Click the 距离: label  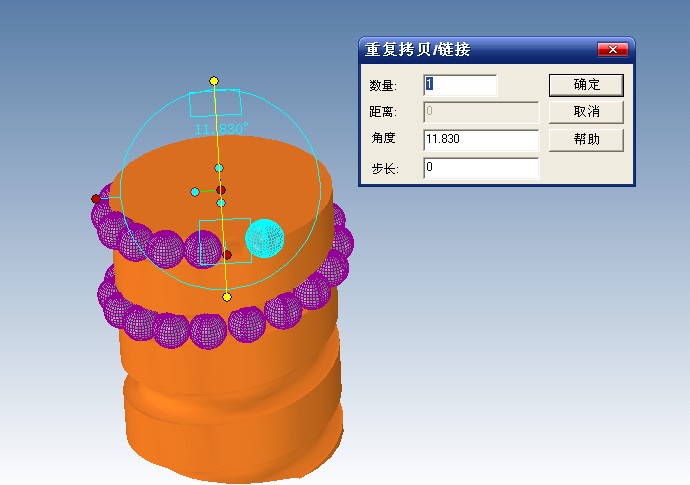point(383,112)
